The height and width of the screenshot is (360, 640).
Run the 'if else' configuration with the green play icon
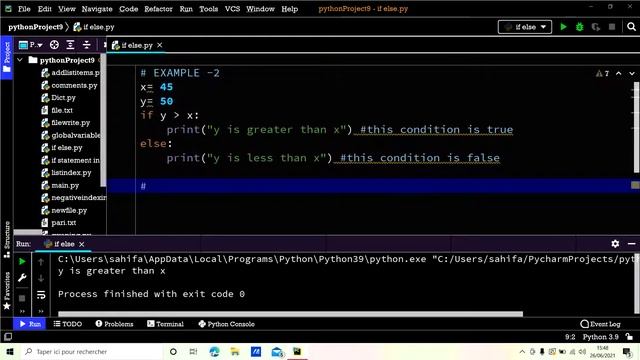(x=563, y=27)
